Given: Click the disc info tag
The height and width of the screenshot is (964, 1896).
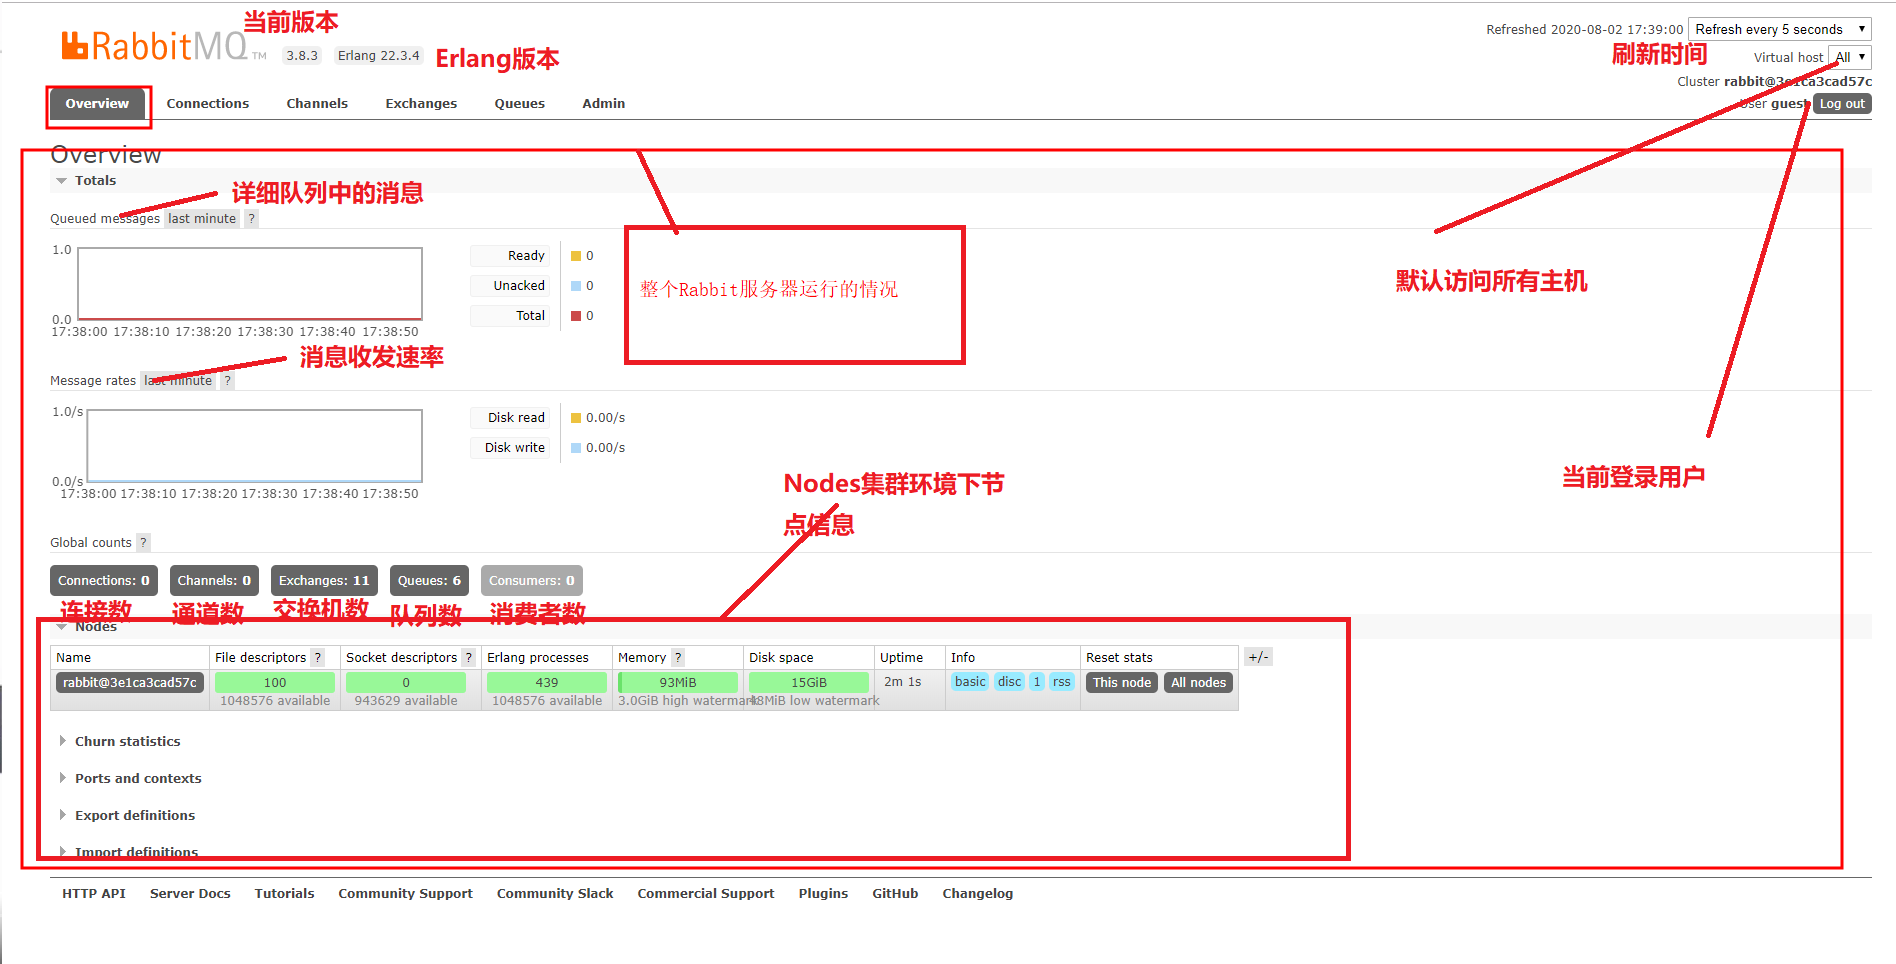Looking at the screenshot, I should tap(1010, 682).
